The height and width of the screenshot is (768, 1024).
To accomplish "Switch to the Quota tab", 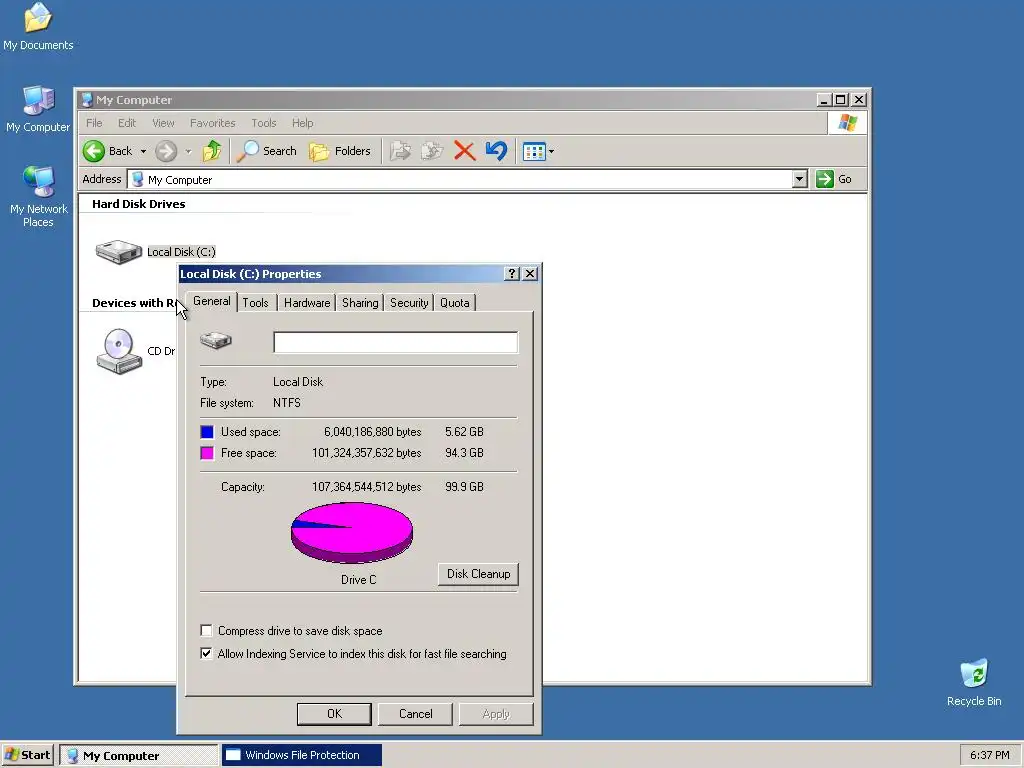I will [x=455, y=302].
